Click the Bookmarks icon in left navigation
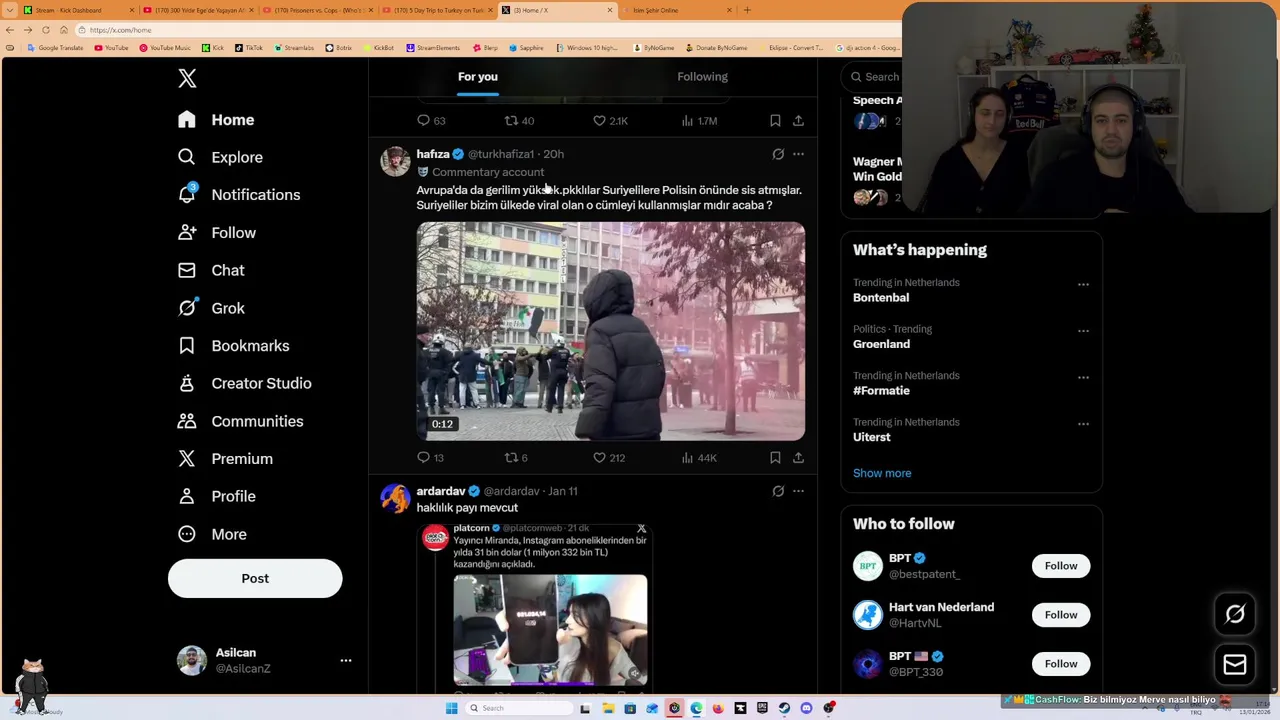 coord(187,346)
